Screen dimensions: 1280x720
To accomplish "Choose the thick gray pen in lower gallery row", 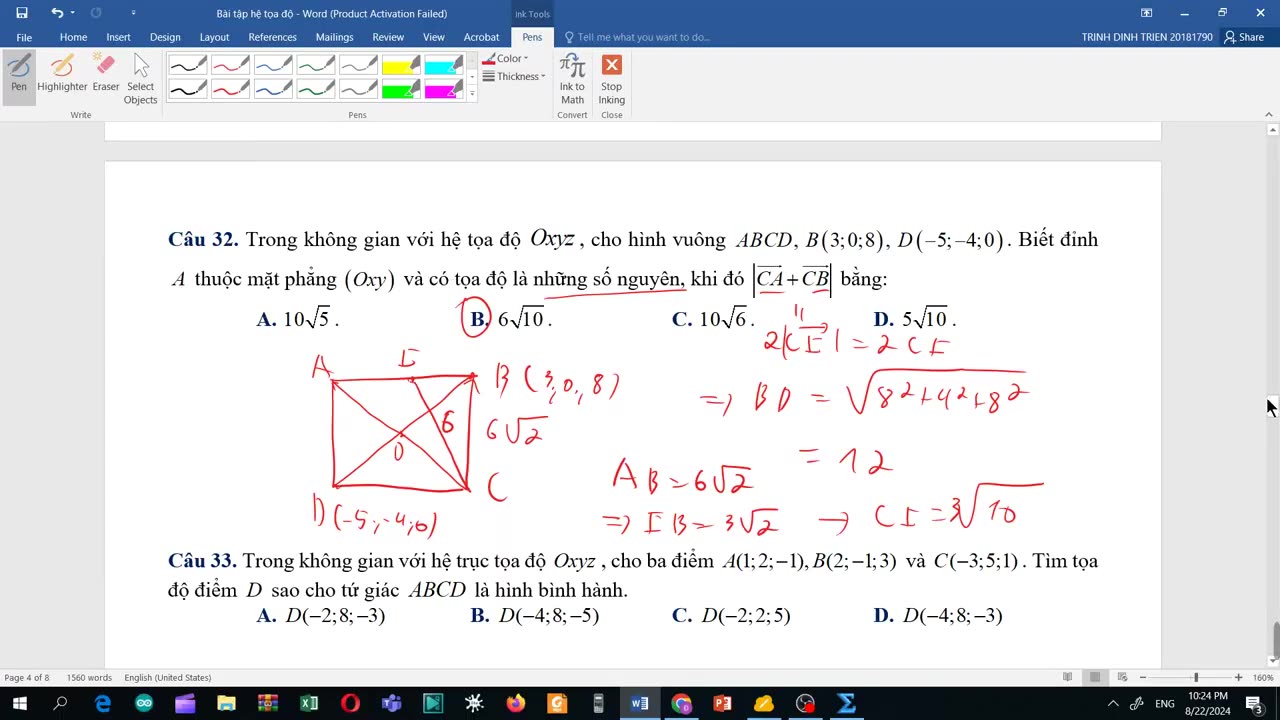I will point(358,89).
